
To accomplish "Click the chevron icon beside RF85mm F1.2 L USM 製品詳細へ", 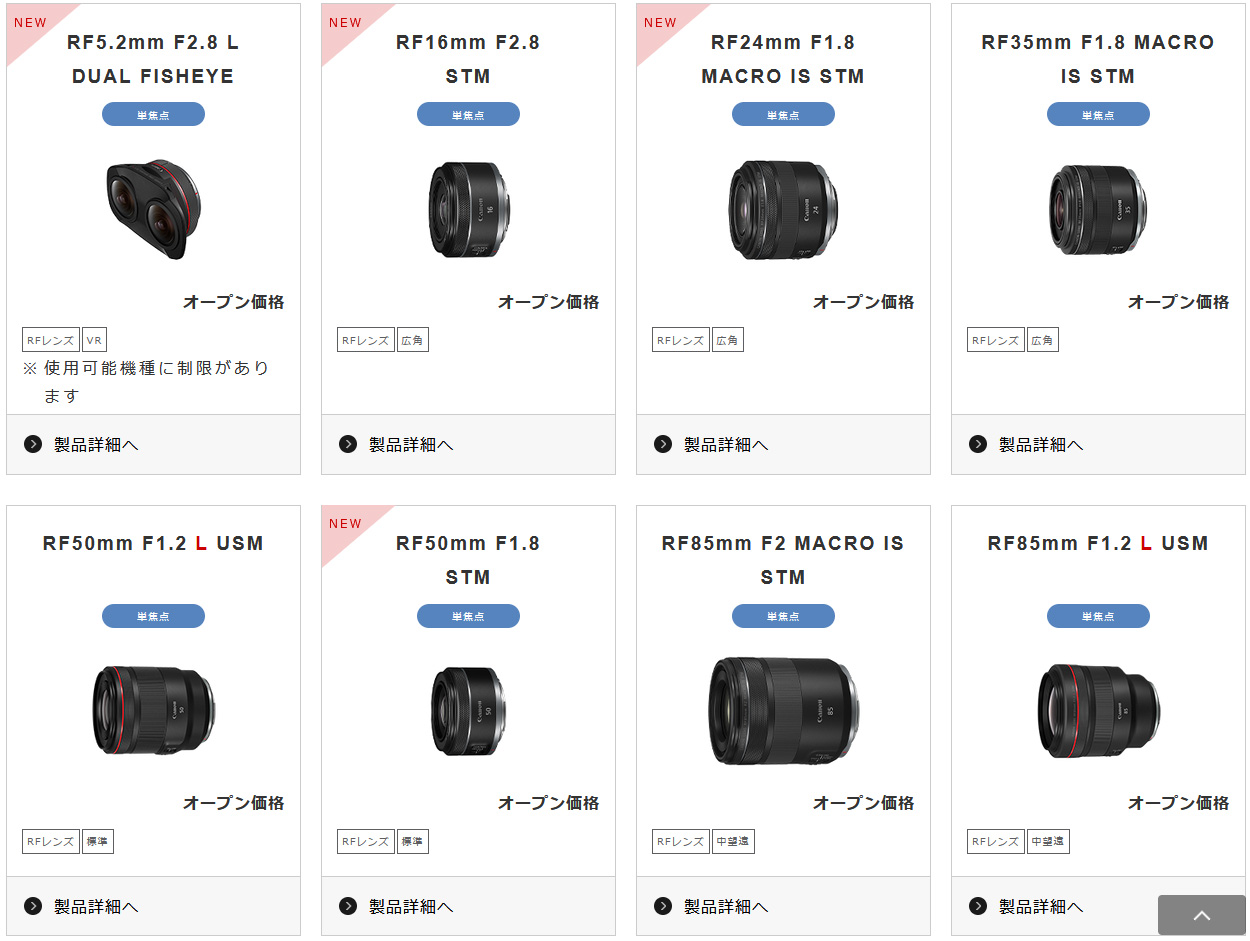I will click(977, 906).
